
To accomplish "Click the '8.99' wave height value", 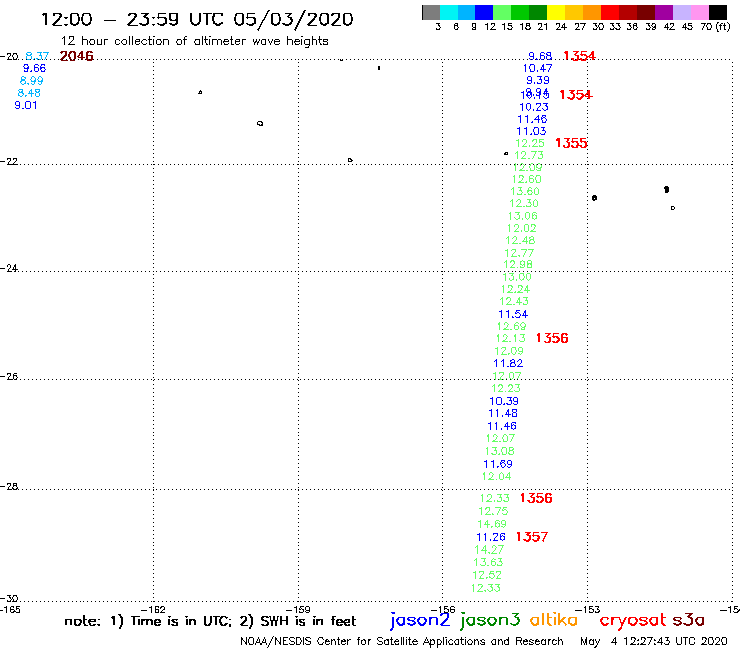I will tap(32, 81).
